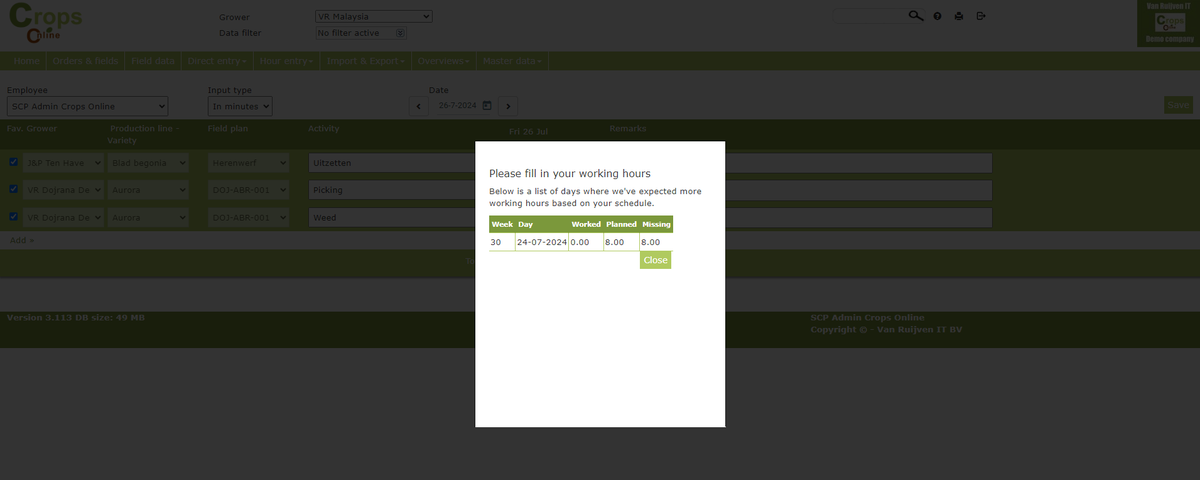Open the Home menu item
Image resolution: width=1200 pixels, height=480 pixels.
tap(27, 61)
